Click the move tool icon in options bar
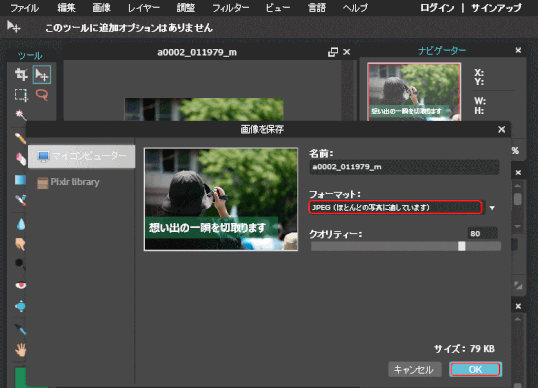This screenshot has width=538, height=388. click(x=14, y=27)
